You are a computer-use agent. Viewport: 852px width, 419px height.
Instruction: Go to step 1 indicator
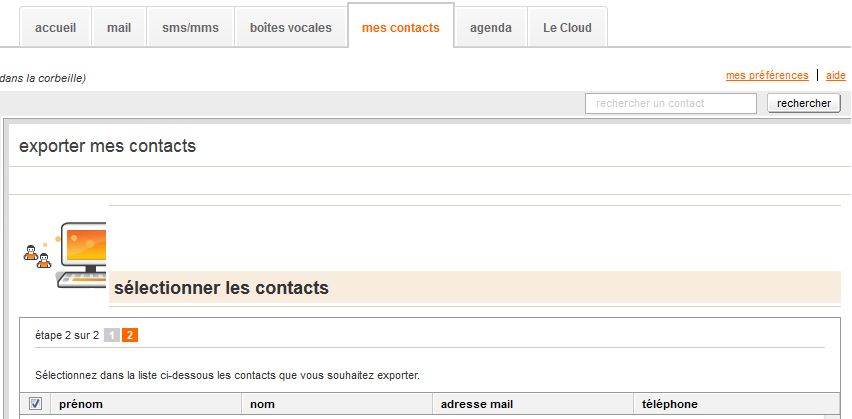coord(112,335)
